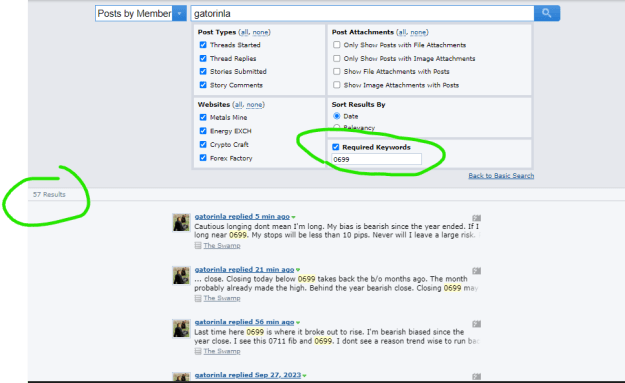This screenshot has height=383, width=625.
Task: Click thread icon beside The Swamp, 5 min post
Action: click(198, 246)
